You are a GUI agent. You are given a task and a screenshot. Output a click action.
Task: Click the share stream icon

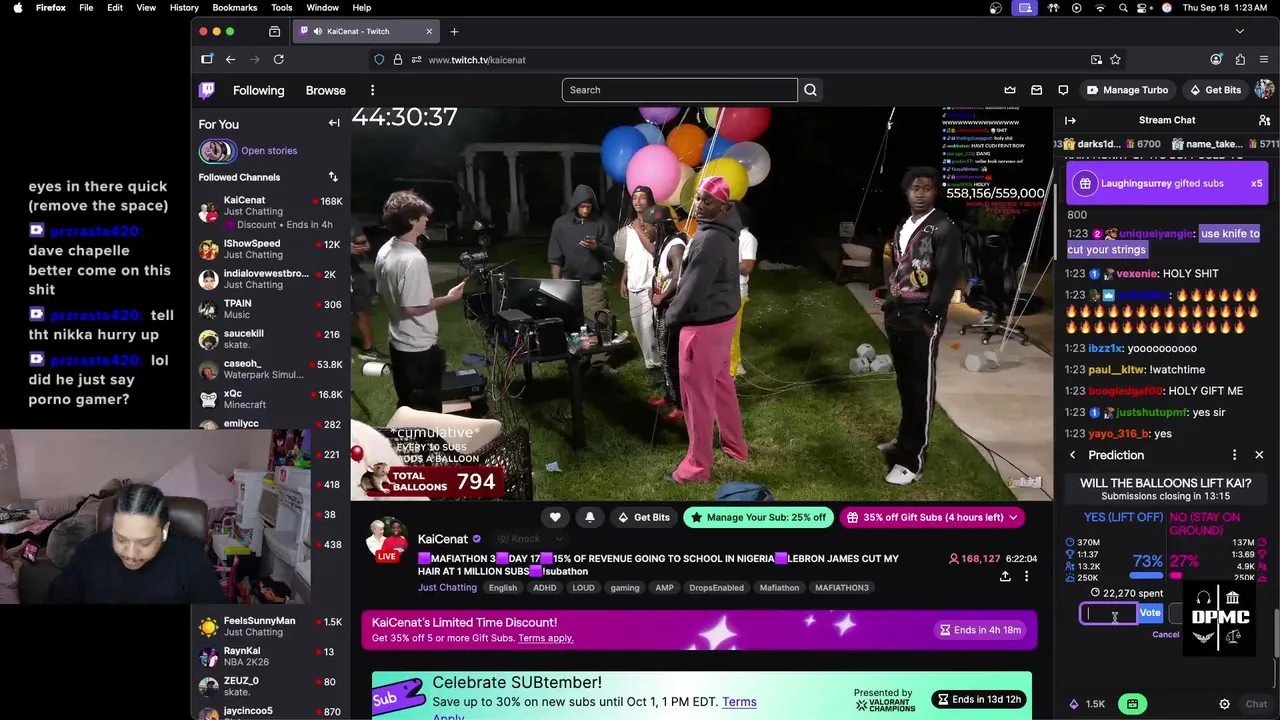1005,576
